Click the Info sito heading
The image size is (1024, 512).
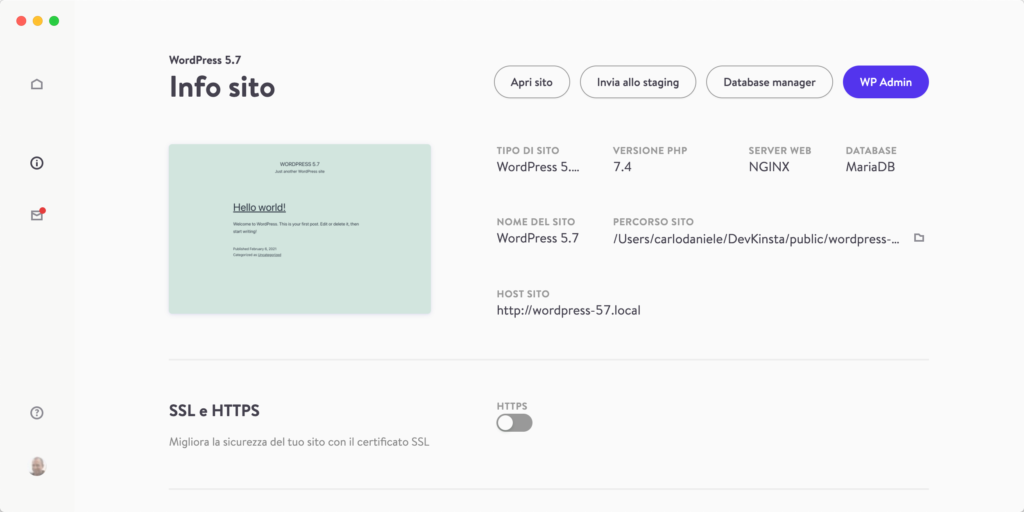222,86
